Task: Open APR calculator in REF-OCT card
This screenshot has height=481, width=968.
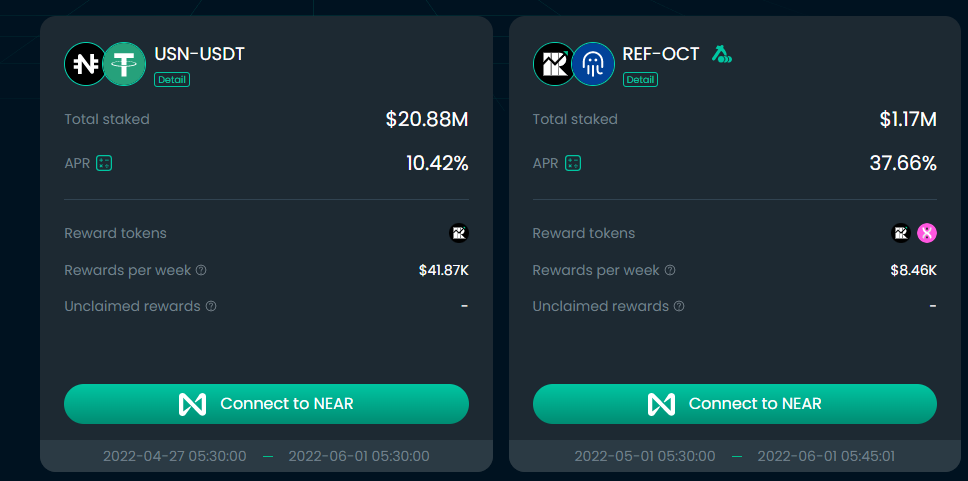Action: click(573, 164)
